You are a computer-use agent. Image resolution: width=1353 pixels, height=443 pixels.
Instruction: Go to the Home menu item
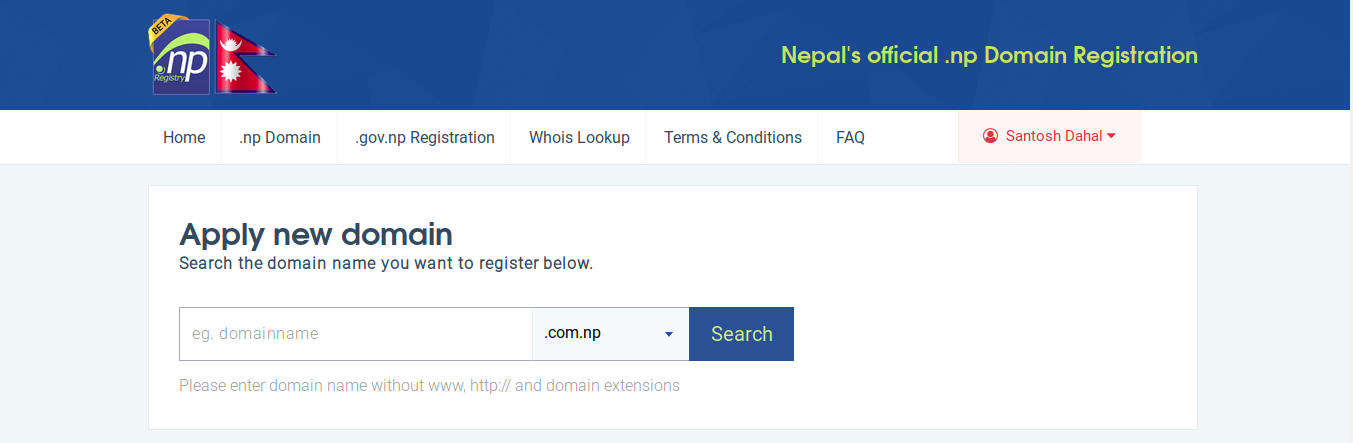[x=184, y=137]
